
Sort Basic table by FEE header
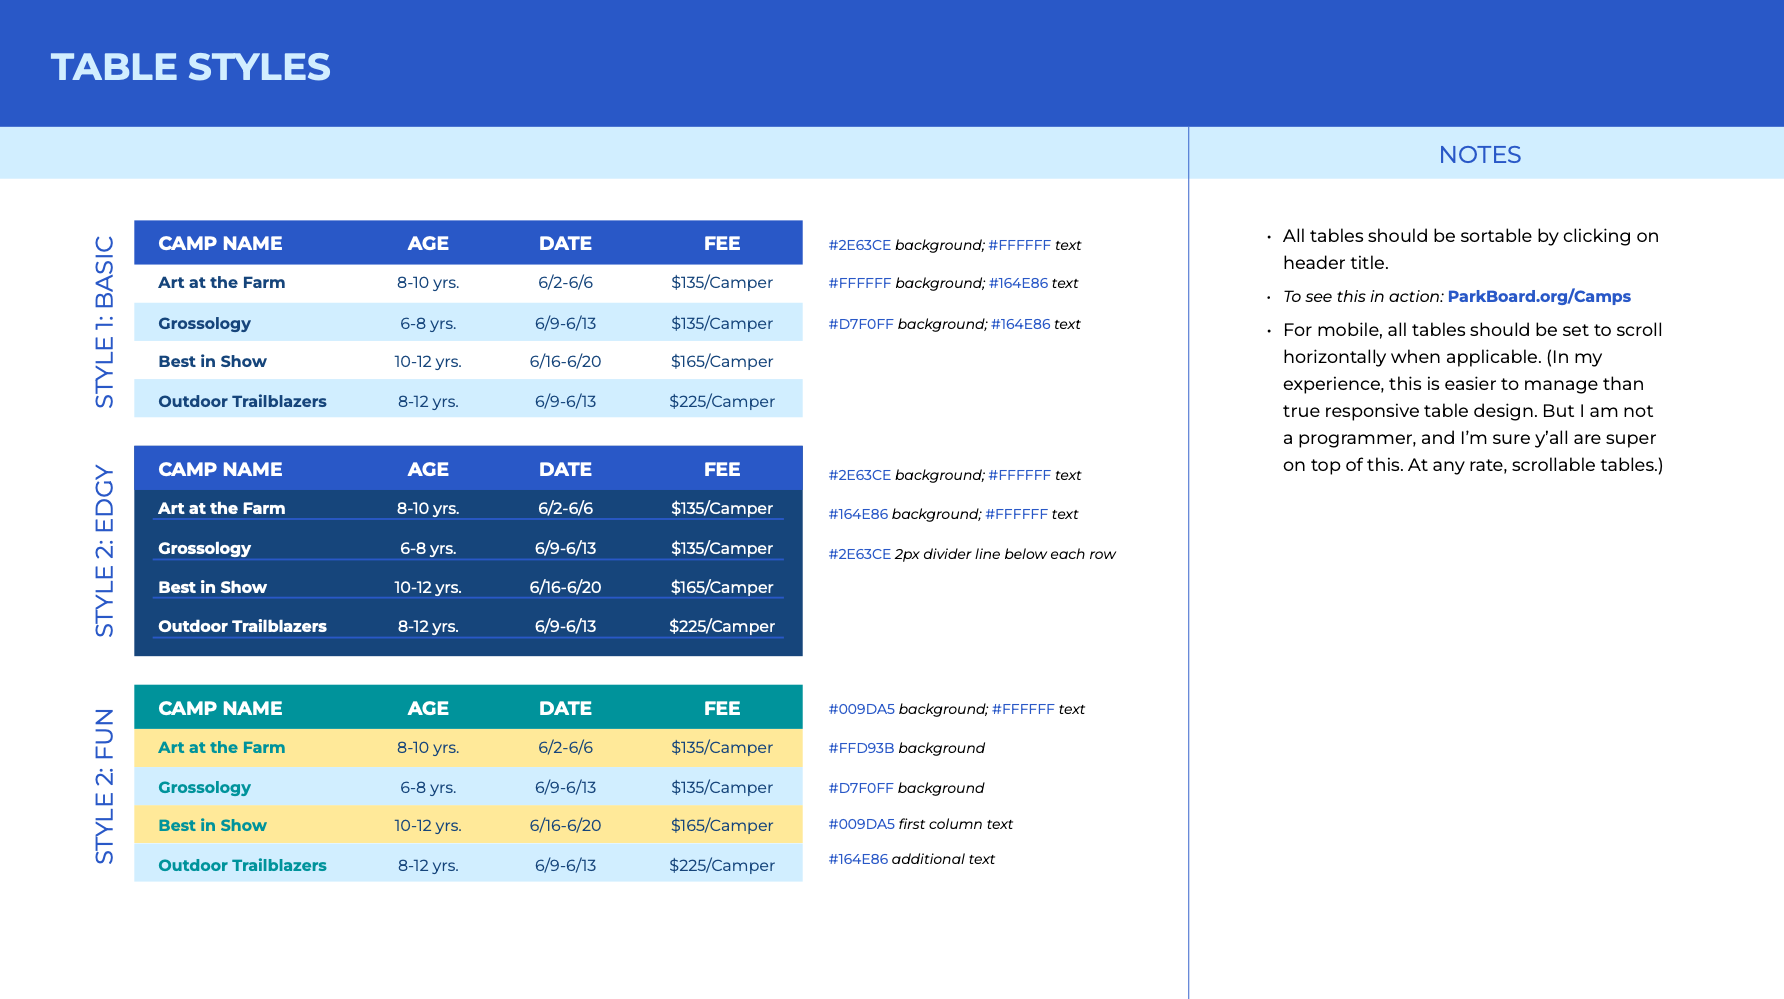[x=722, y=243]
